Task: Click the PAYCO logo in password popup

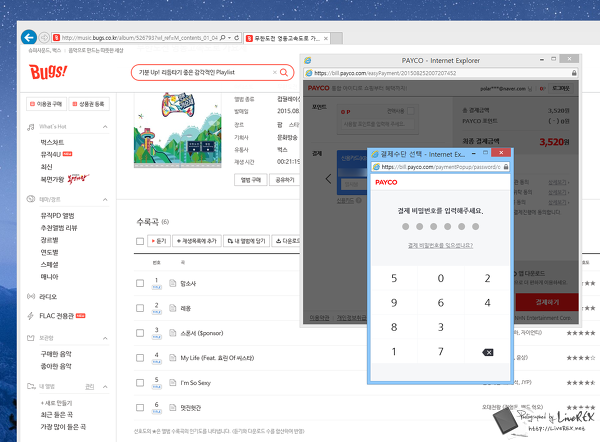Action: 386,182
